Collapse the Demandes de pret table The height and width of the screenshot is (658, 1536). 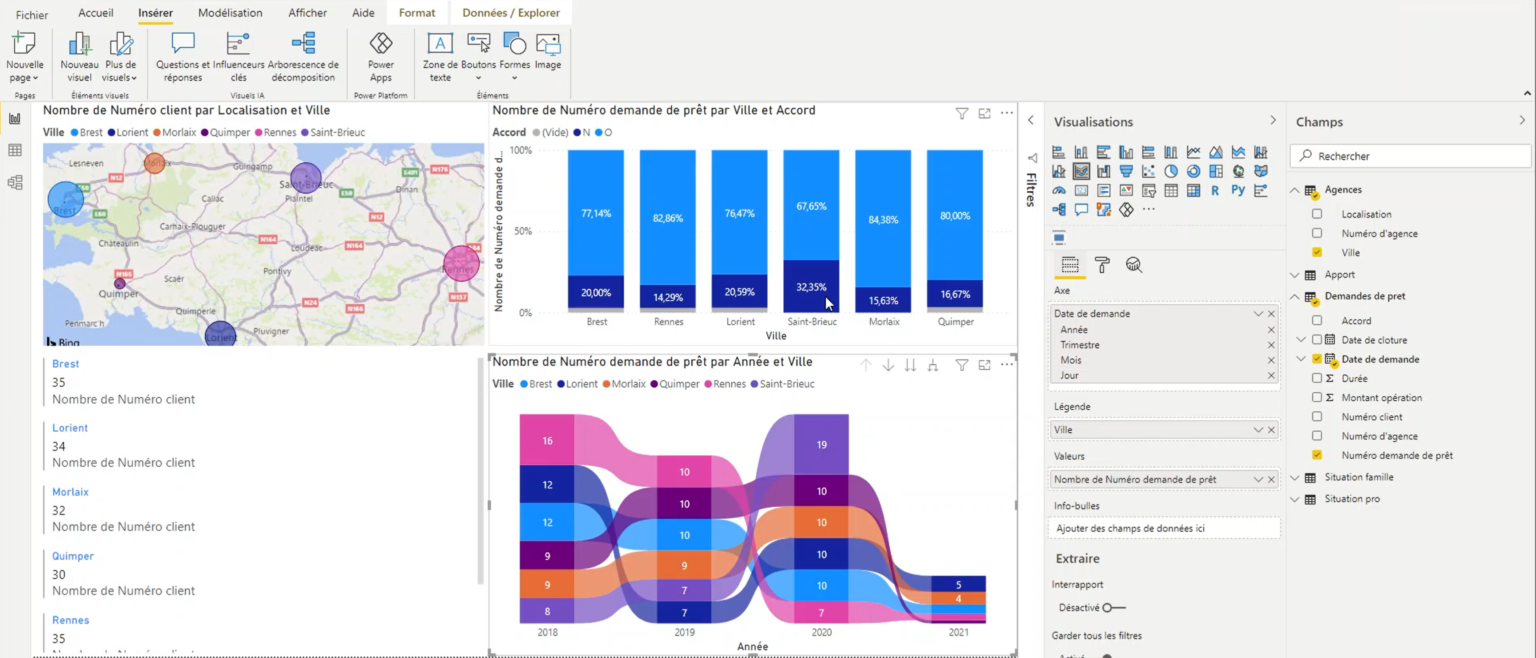(1294, 295)
